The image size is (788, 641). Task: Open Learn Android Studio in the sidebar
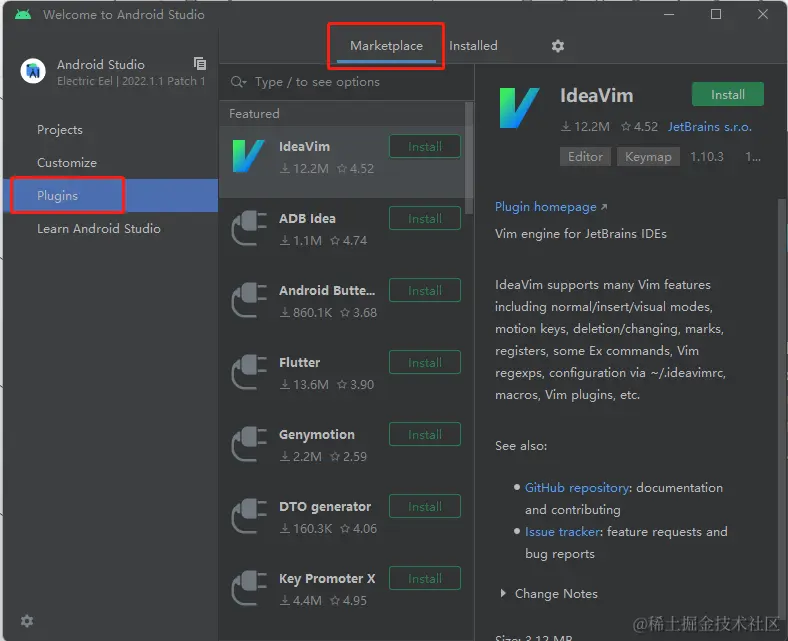click(x=98, y=229)
